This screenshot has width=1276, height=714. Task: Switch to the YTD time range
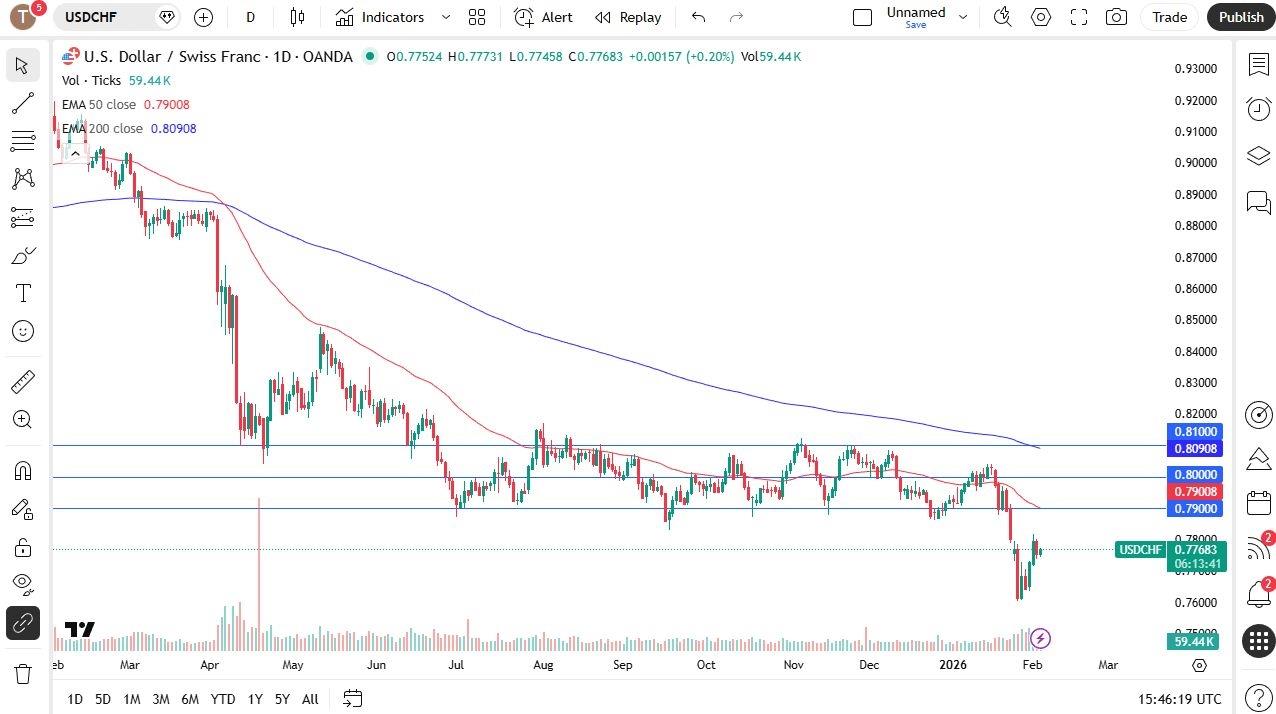pyautogui.click(x=223, y=699)
